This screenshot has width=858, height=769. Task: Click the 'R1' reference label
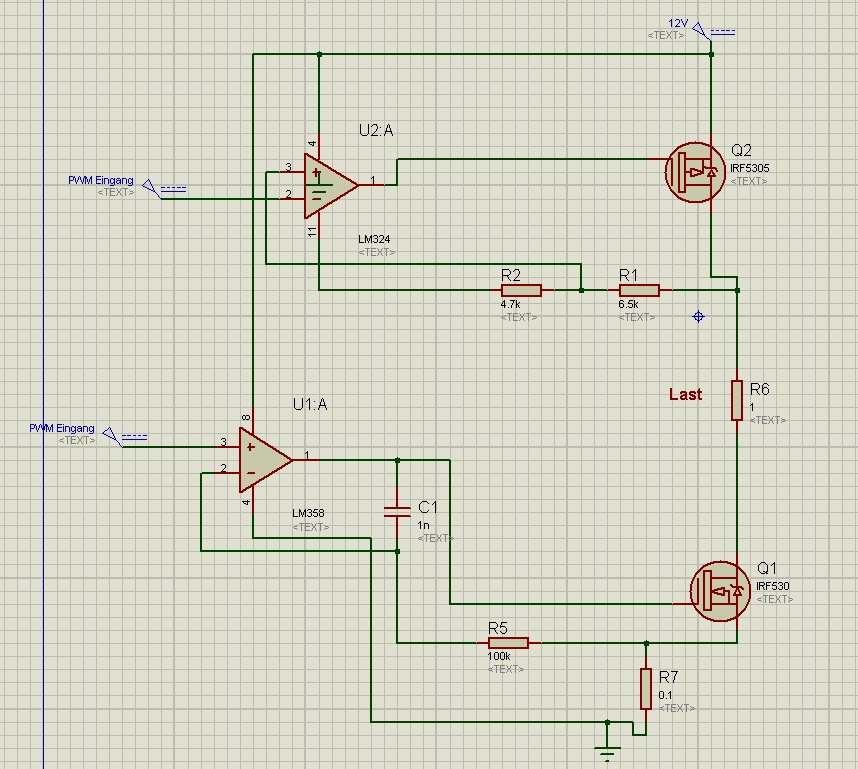pyautogui.click(x=628, y=275)
